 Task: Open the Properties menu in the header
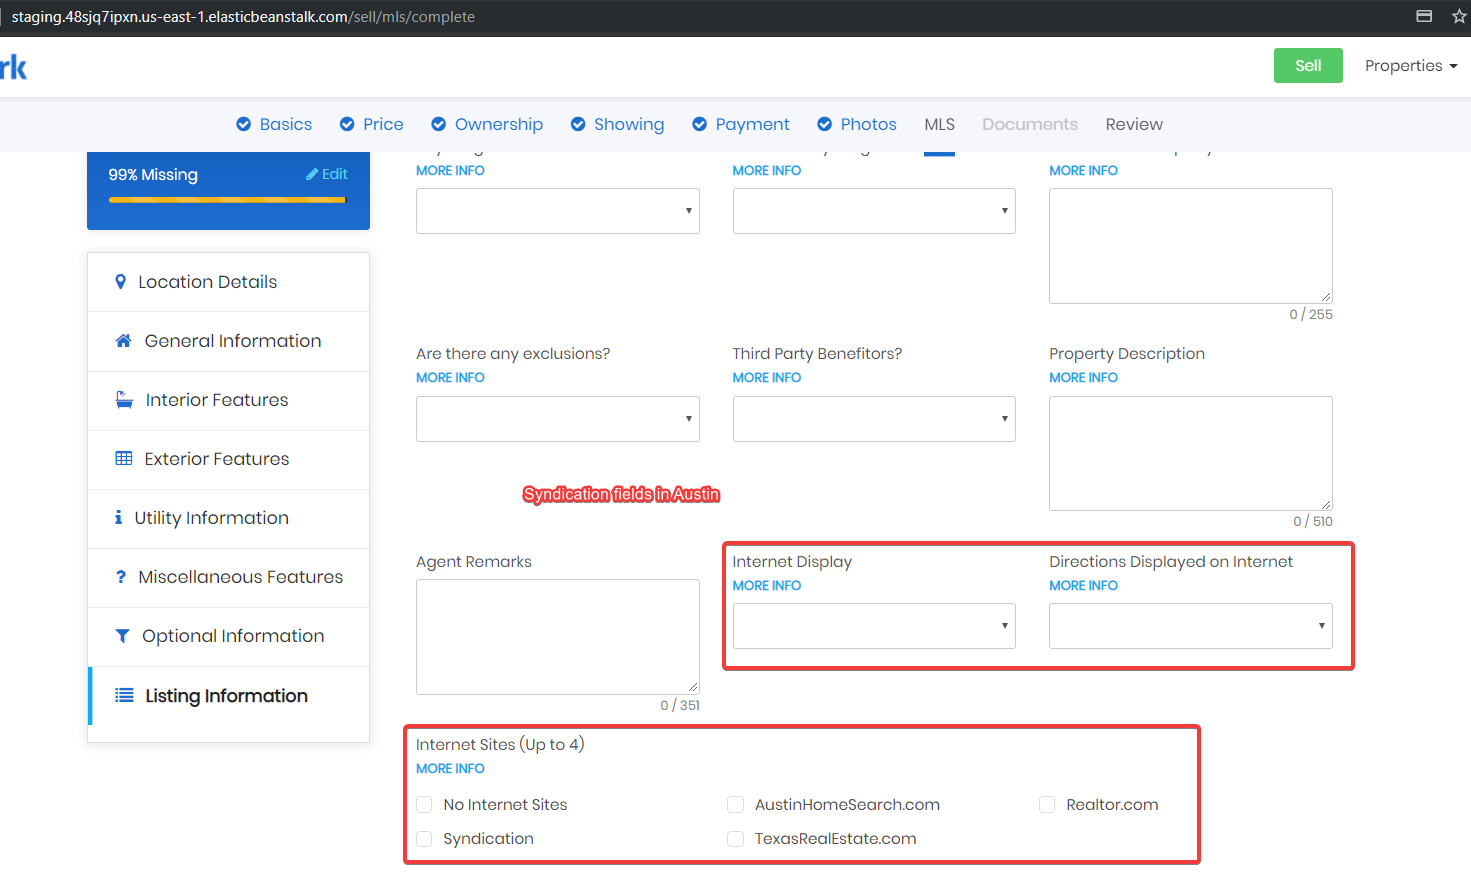click(x=1411, y=66)
